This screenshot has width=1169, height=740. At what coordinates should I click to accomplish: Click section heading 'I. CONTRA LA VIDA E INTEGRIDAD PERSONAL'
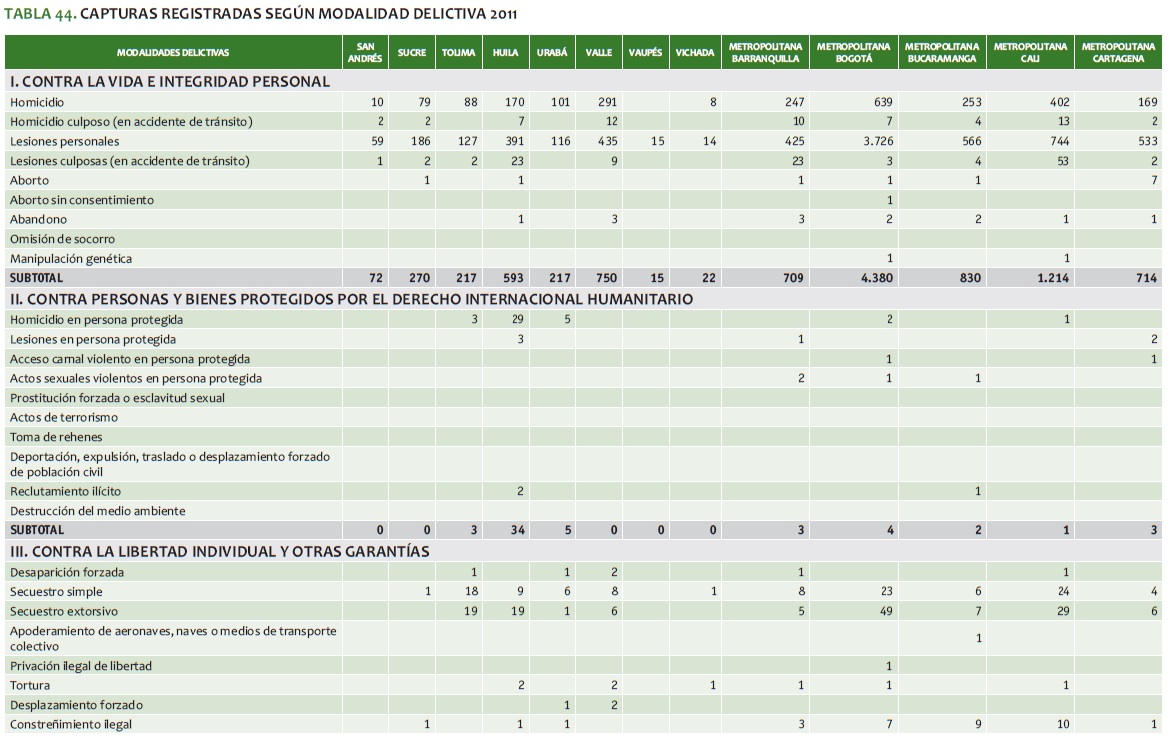point(169,81)
